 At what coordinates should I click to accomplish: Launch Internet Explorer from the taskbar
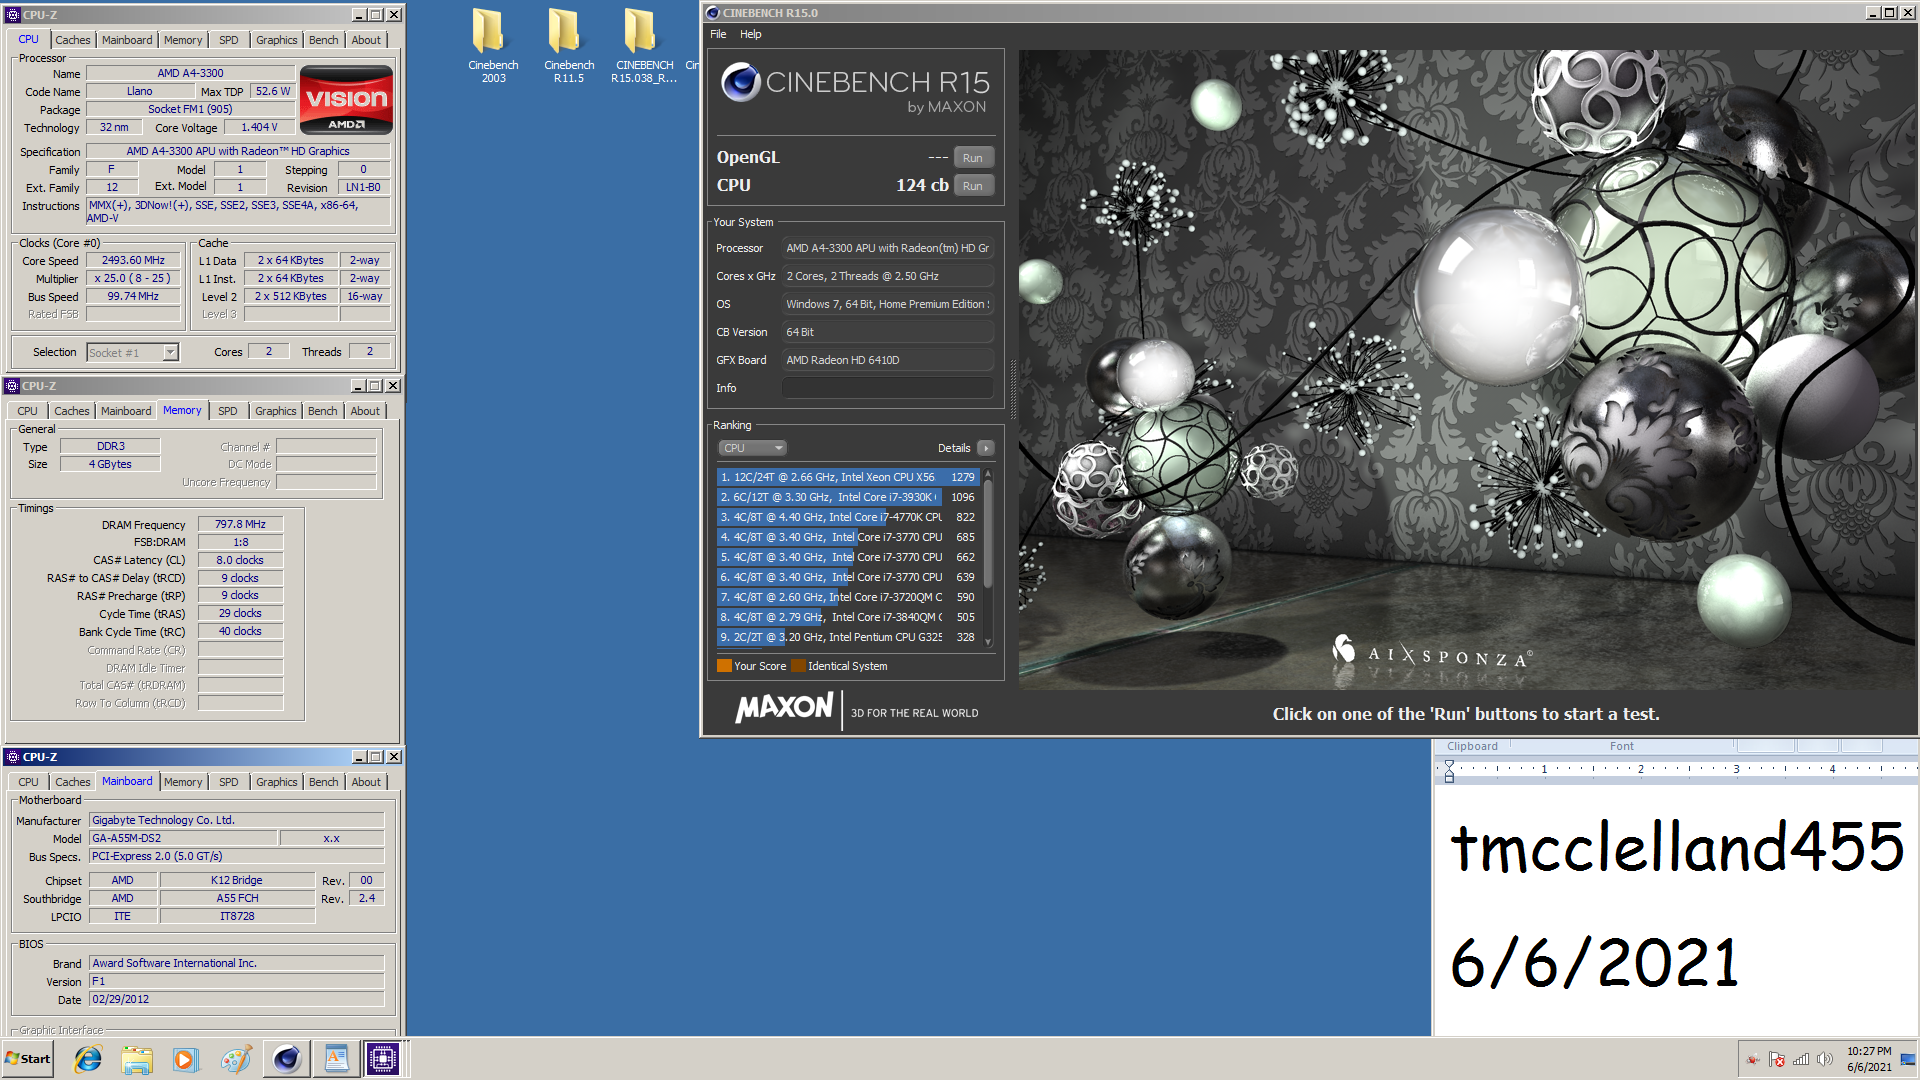[x=88, y=1059]
